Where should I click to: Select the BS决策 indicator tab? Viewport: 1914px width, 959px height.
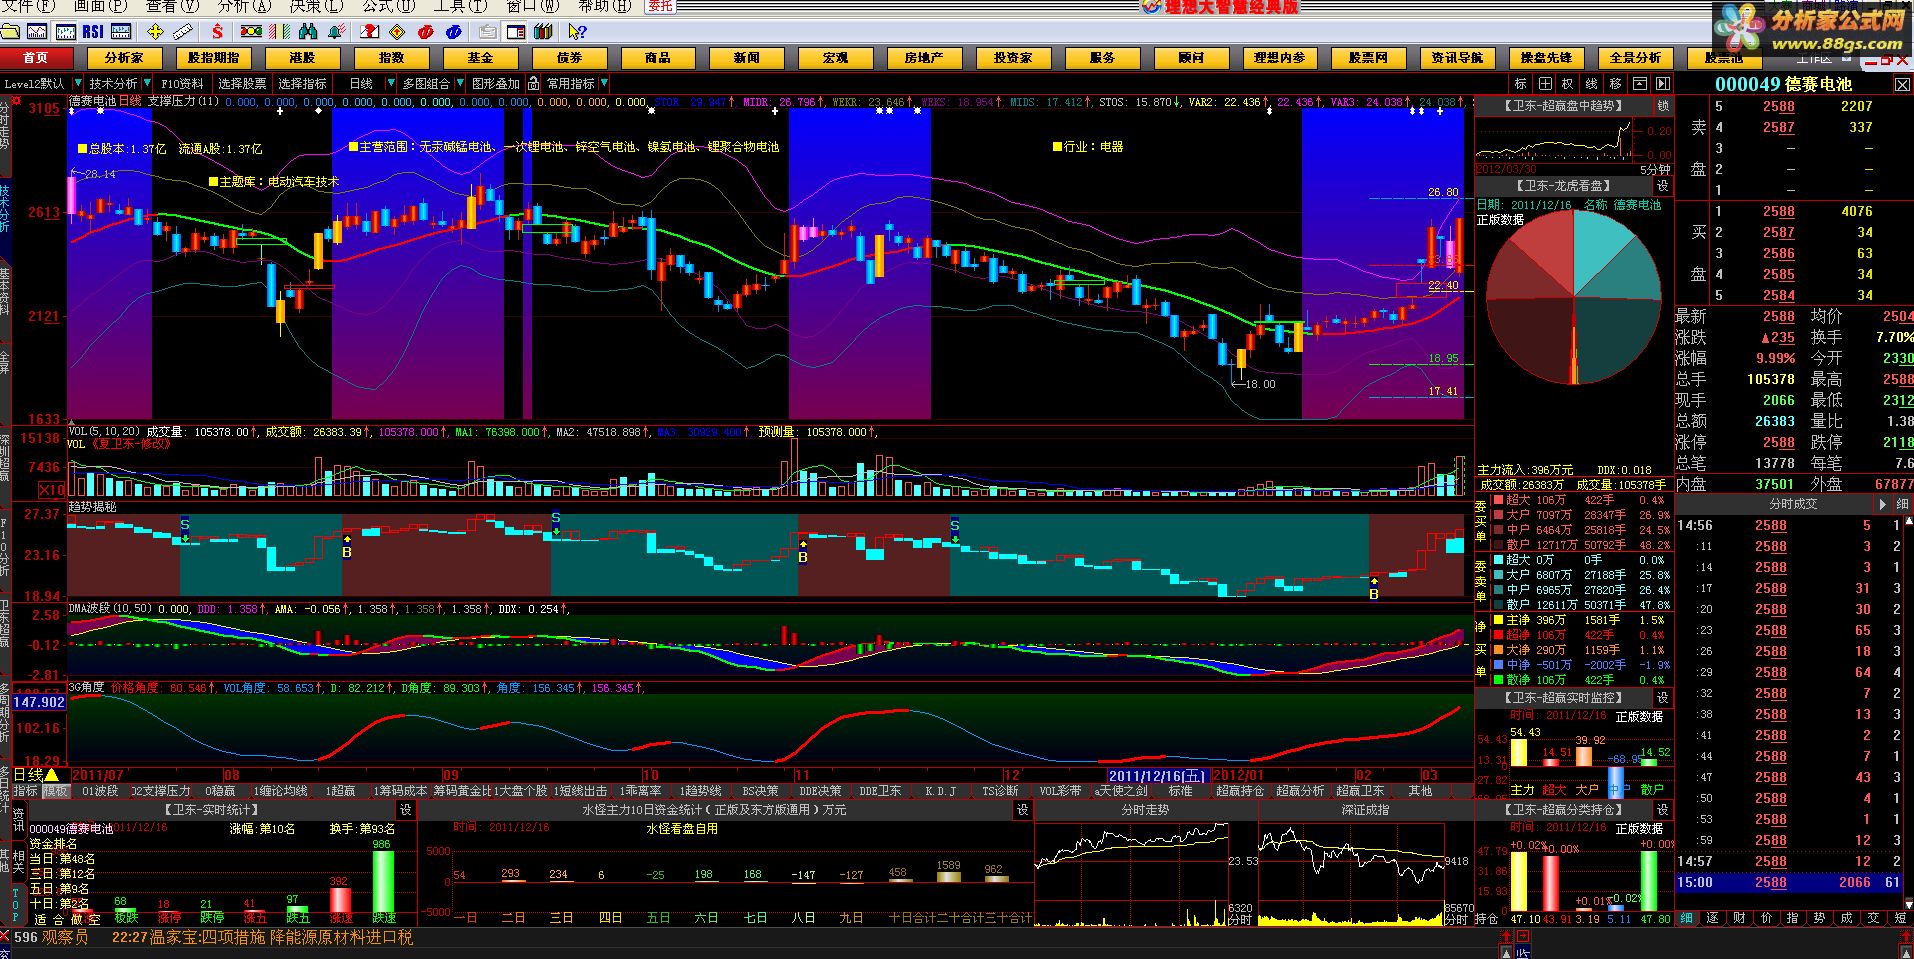(x=760, y=791)
